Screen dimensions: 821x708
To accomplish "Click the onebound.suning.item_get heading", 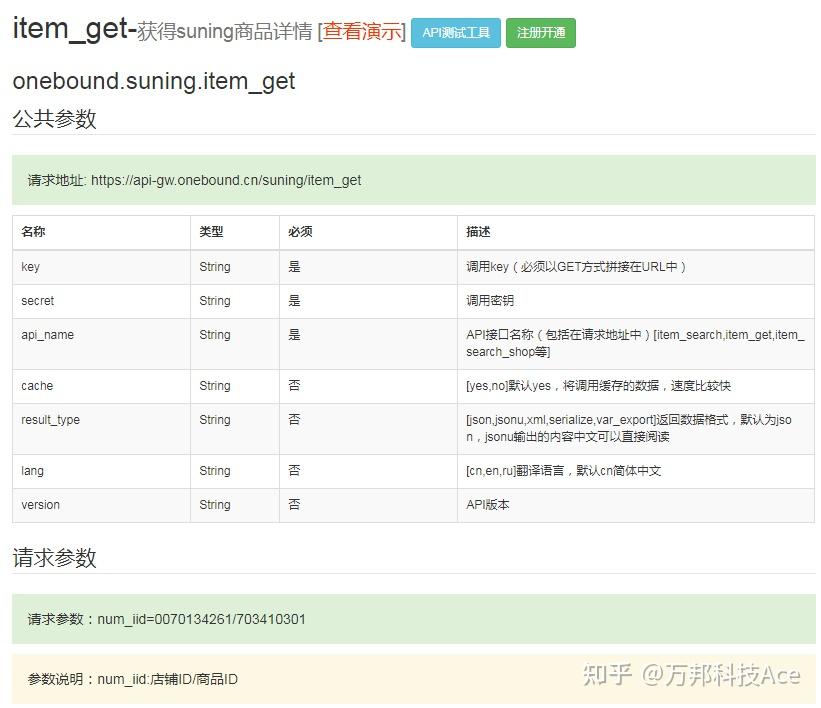I will (153, 81).
